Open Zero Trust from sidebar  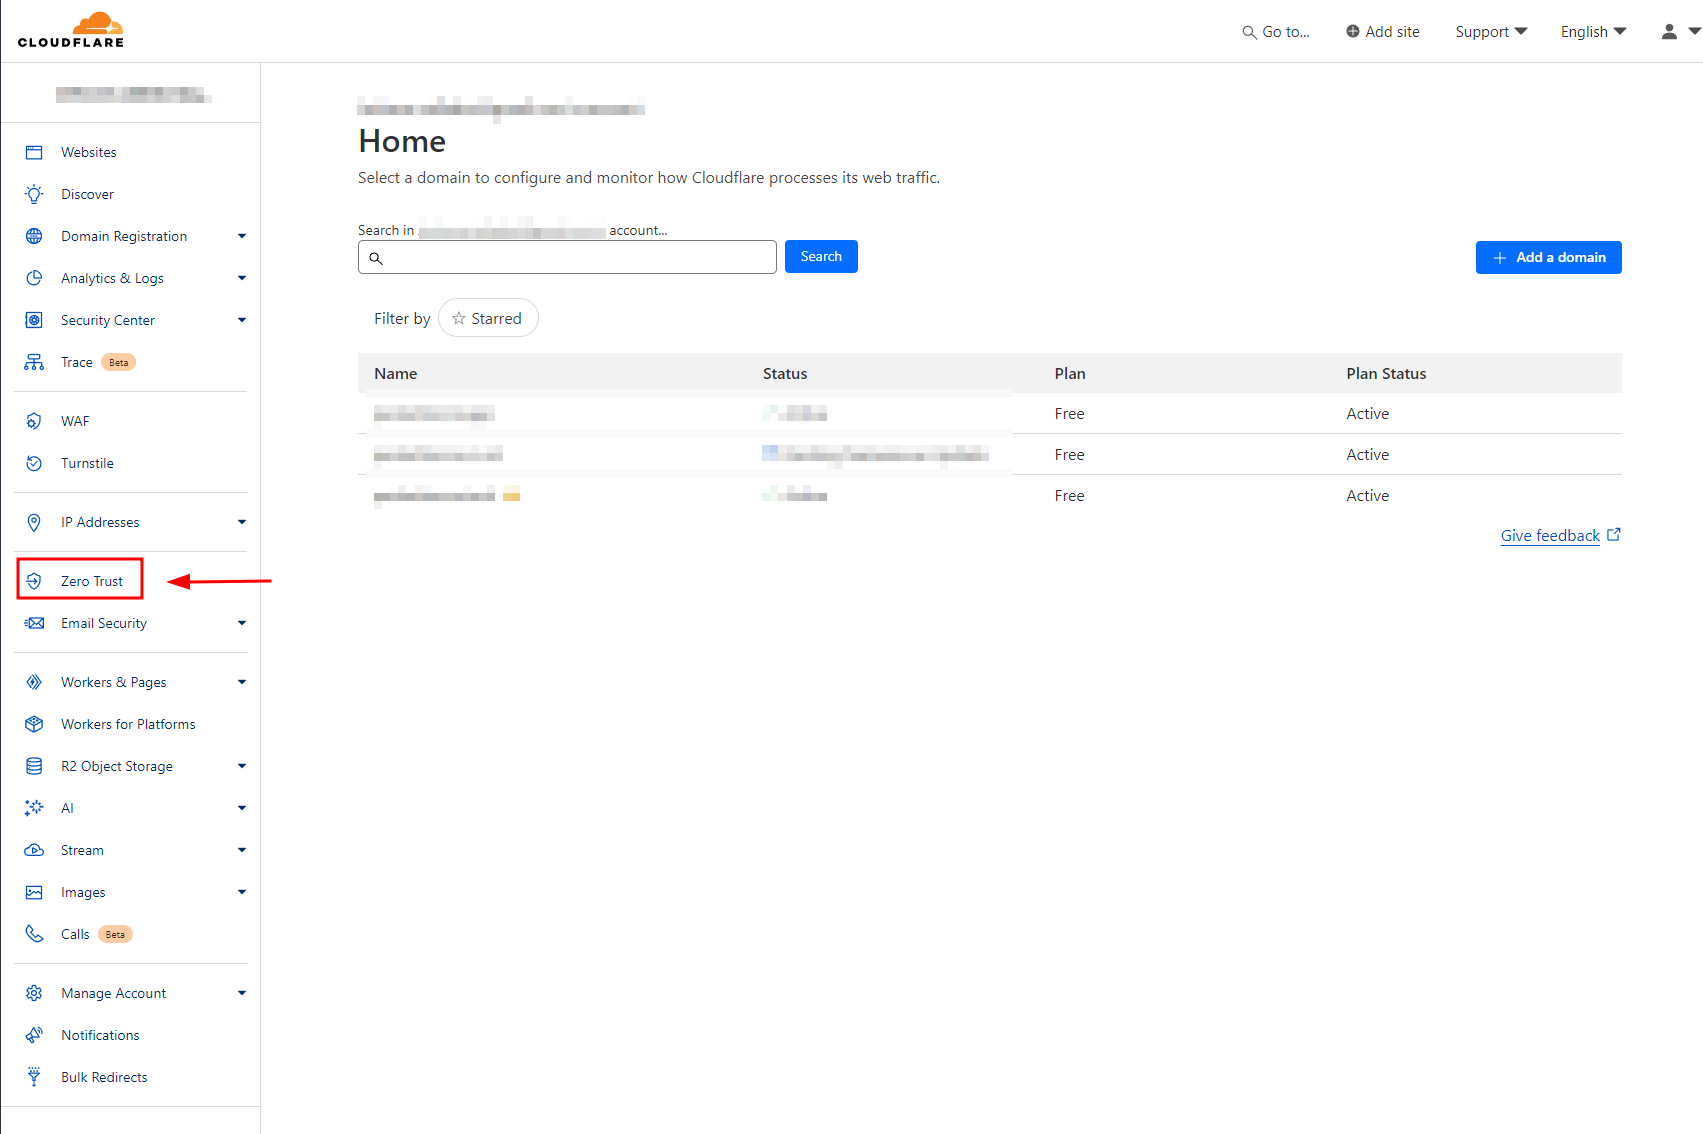pos(91,581)
